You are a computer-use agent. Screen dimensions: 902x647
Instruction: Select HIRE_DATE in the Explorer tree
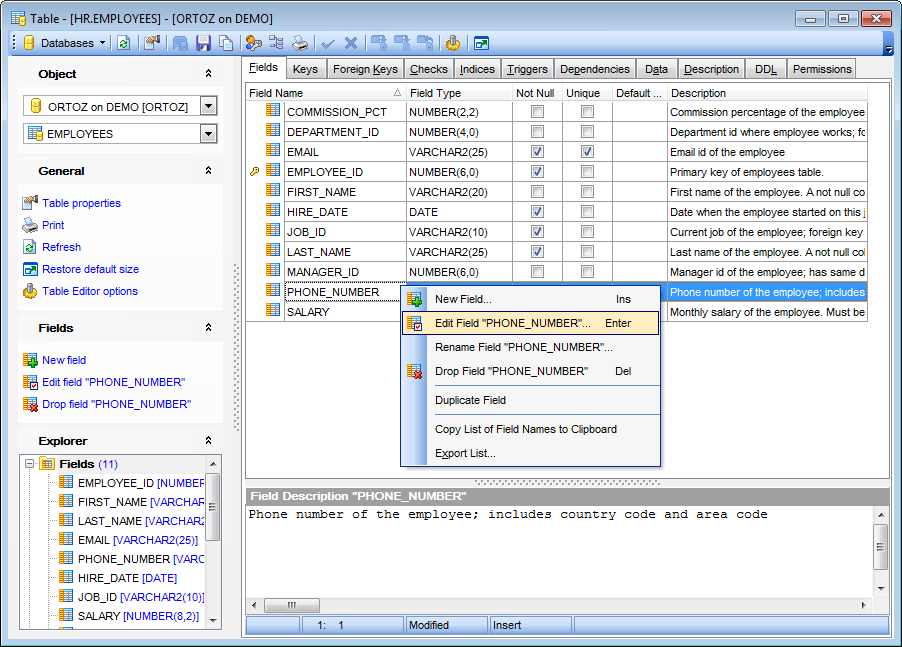109,578
